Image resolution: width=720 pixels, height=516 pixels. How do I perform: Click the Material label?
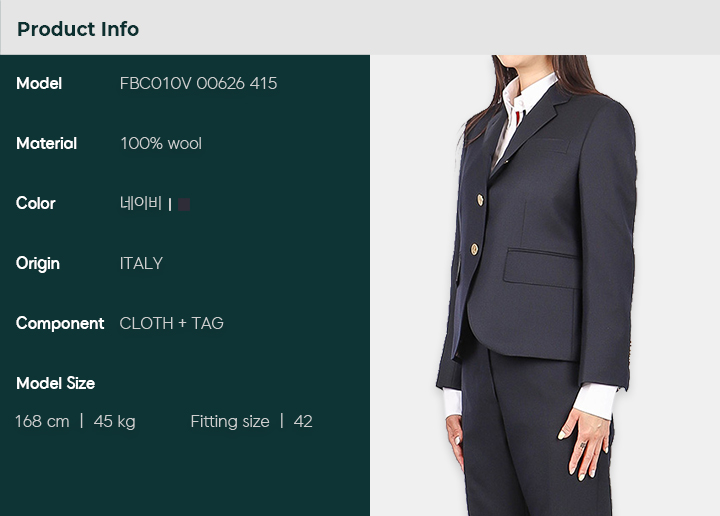(x=46, y=144)
